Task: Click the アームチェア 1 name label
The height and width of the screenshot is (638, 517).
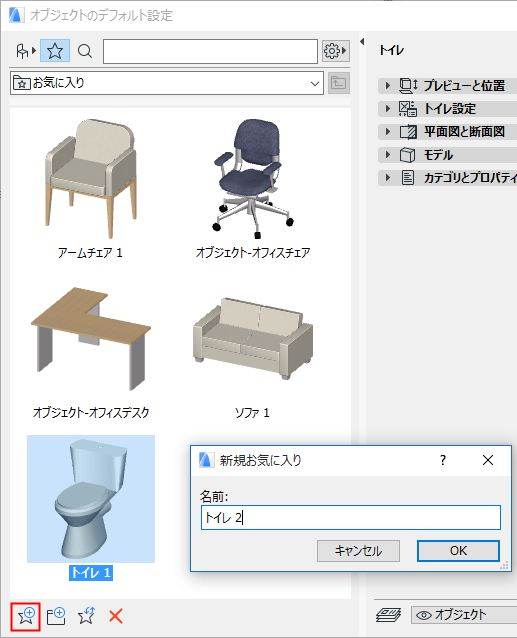Action: click(90, 253)
